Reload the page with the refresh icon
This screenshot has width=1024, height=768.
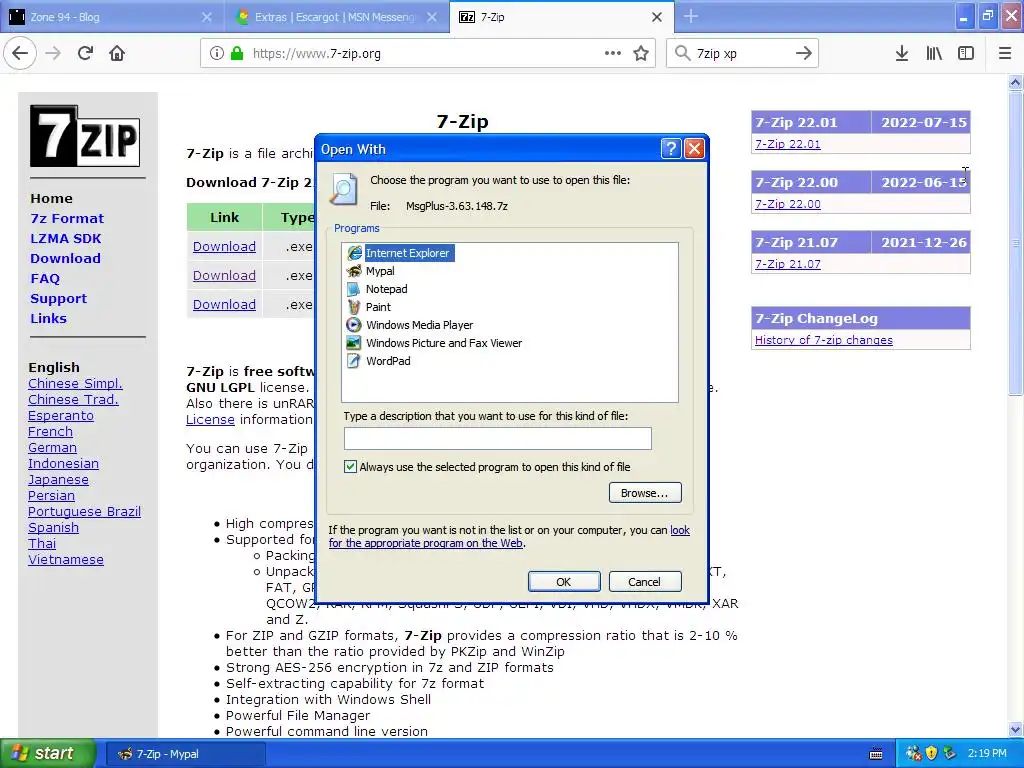click(x=85, y=54)
